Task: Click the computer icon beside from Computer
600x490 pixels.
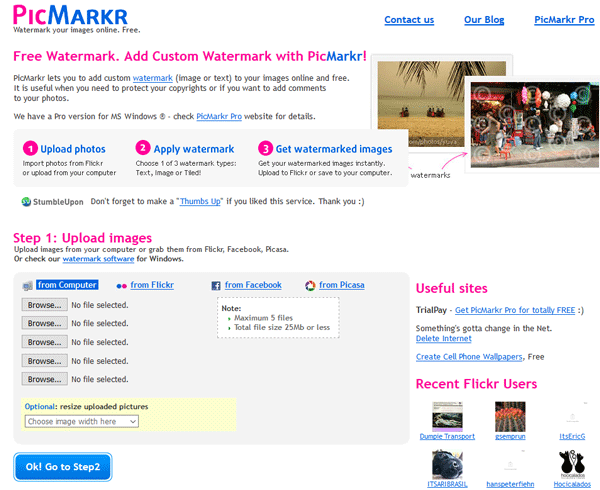Action: (x=28, y=285)
